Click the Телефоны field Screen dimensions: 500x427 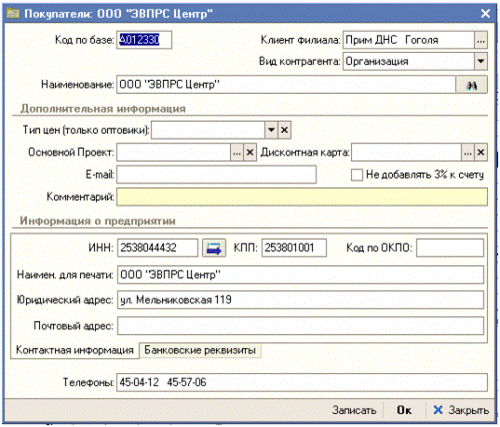[302, 382]
